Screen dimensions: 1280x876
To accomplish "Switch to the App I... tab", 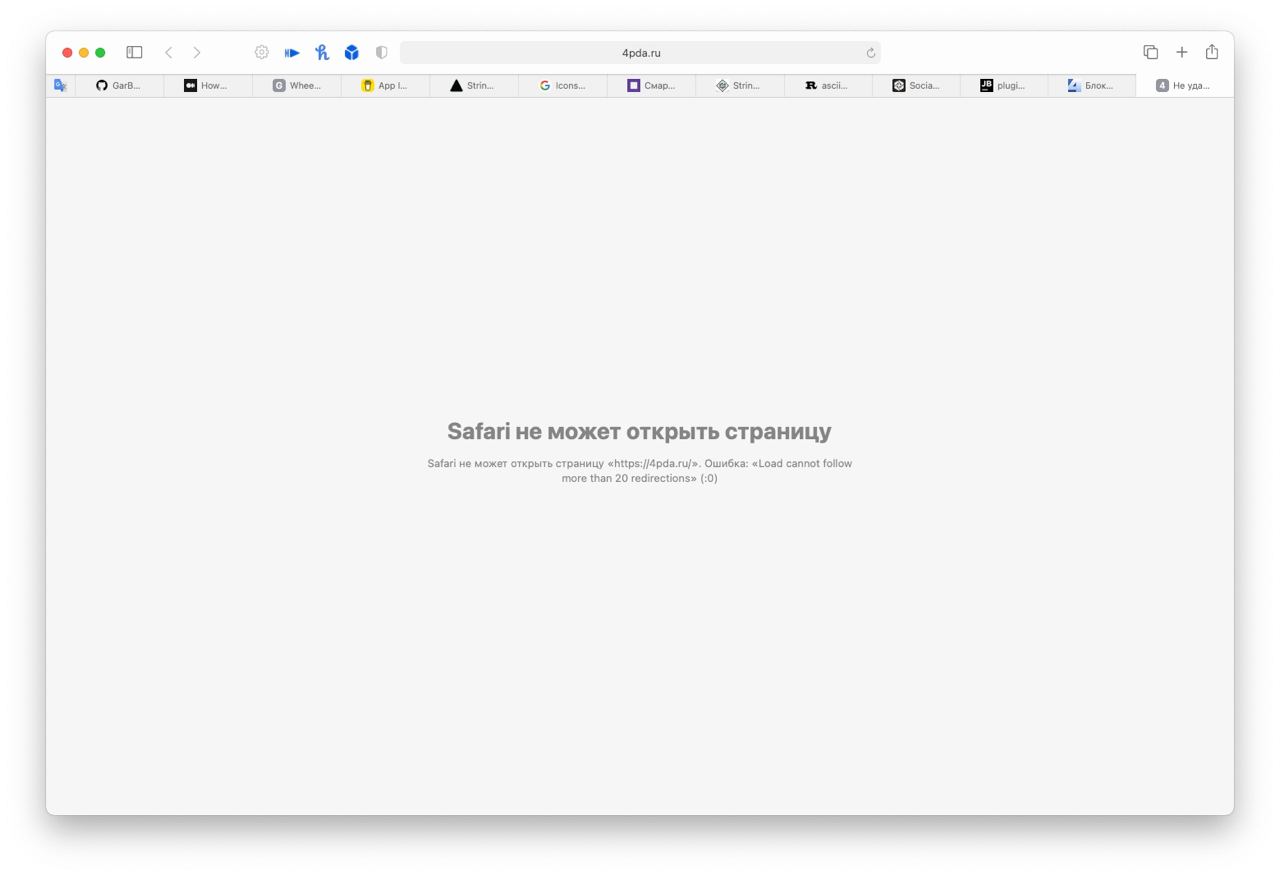I will tap(385, 86).
